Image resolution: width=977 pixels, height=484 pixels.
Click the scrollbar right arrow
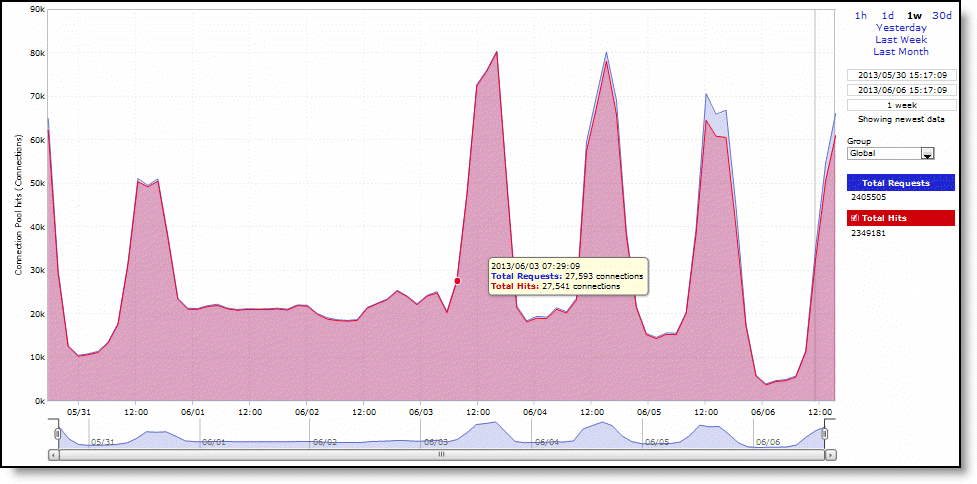tap(829, 454)
